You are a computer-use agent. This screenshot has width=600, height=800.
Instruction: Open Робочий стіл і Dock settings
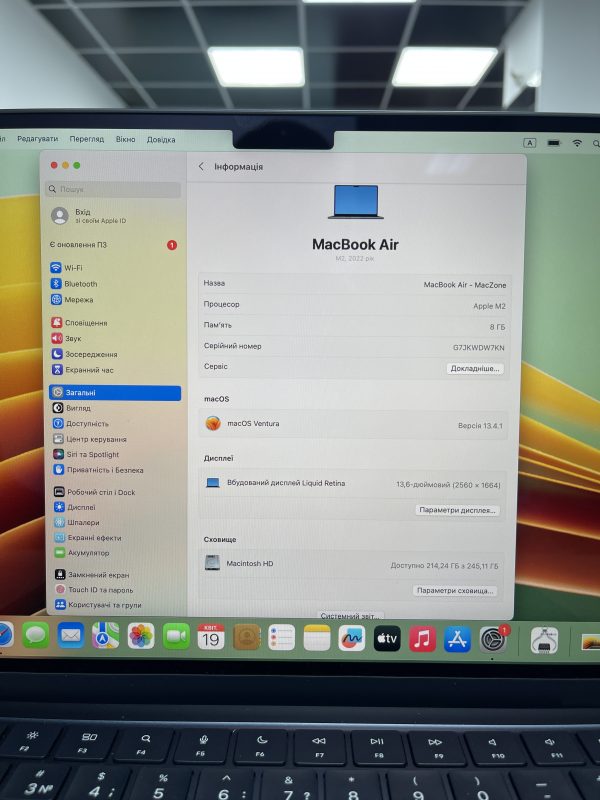[x=94, y=492]
